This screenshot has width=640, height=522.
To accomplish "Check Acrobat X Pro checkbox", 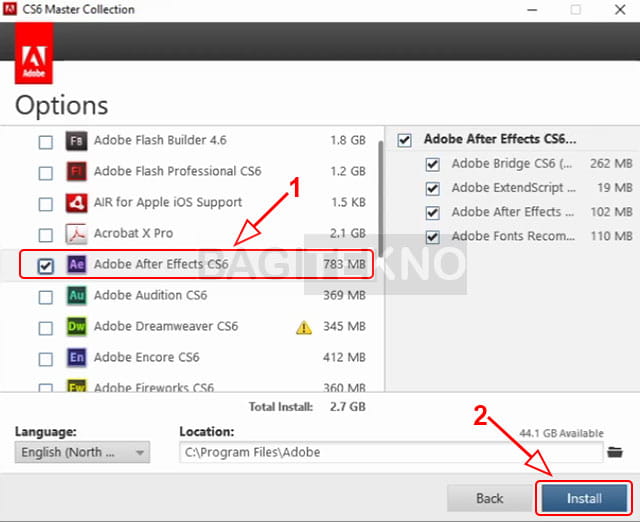I will pyautogui.click(x=45, y=235).
